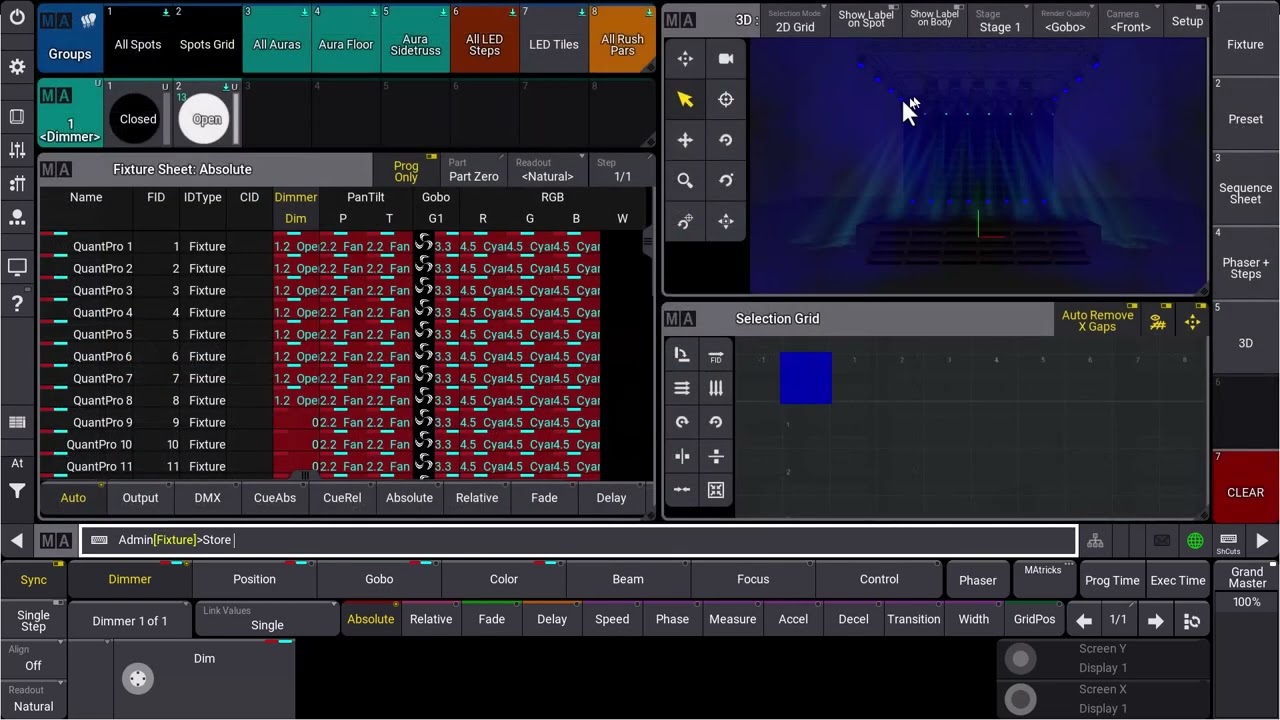The image size is (1280, 720).
Task: Click the power icon in the left sidebar
Action: point(17,18)
